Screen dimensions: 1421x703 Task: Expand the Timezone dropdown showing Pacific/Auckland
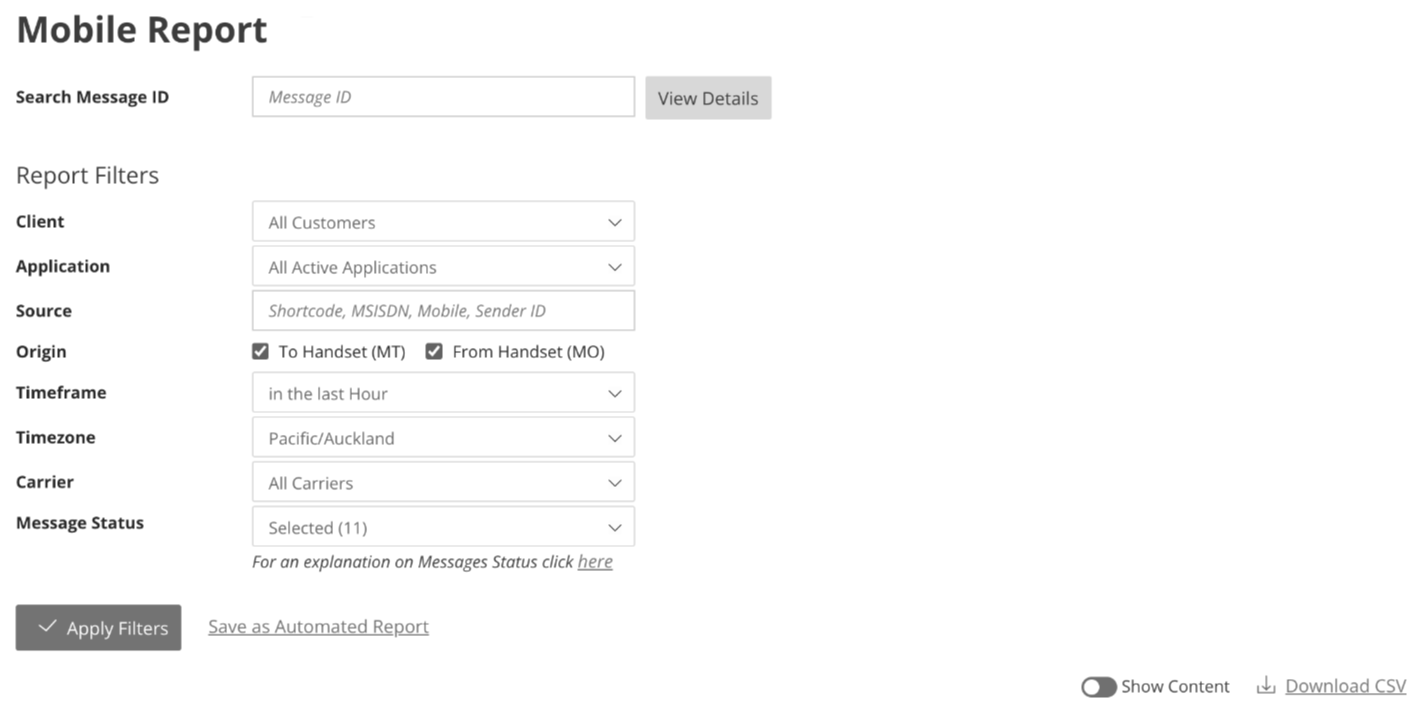pyautogui.click(x=443, y=438)
